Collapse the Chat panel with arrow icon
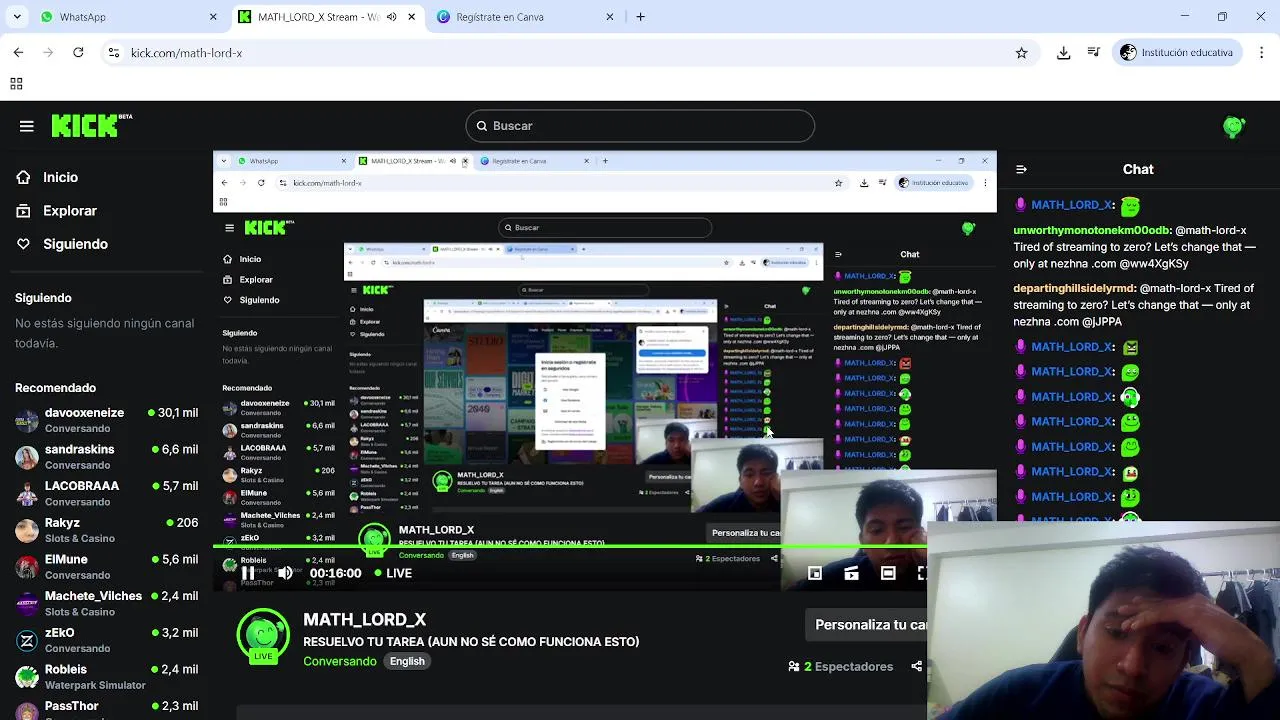The image size is (1280, 720). [1020, 169]
